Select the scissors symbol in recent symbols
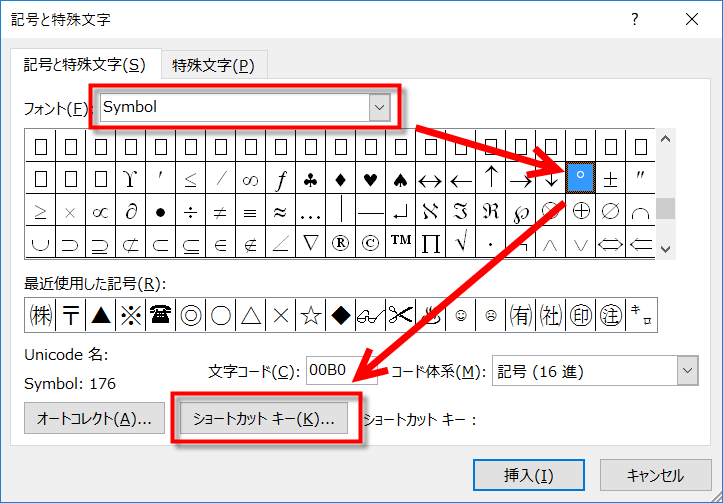This screenshot has height=503, width=723. point(401,316)
